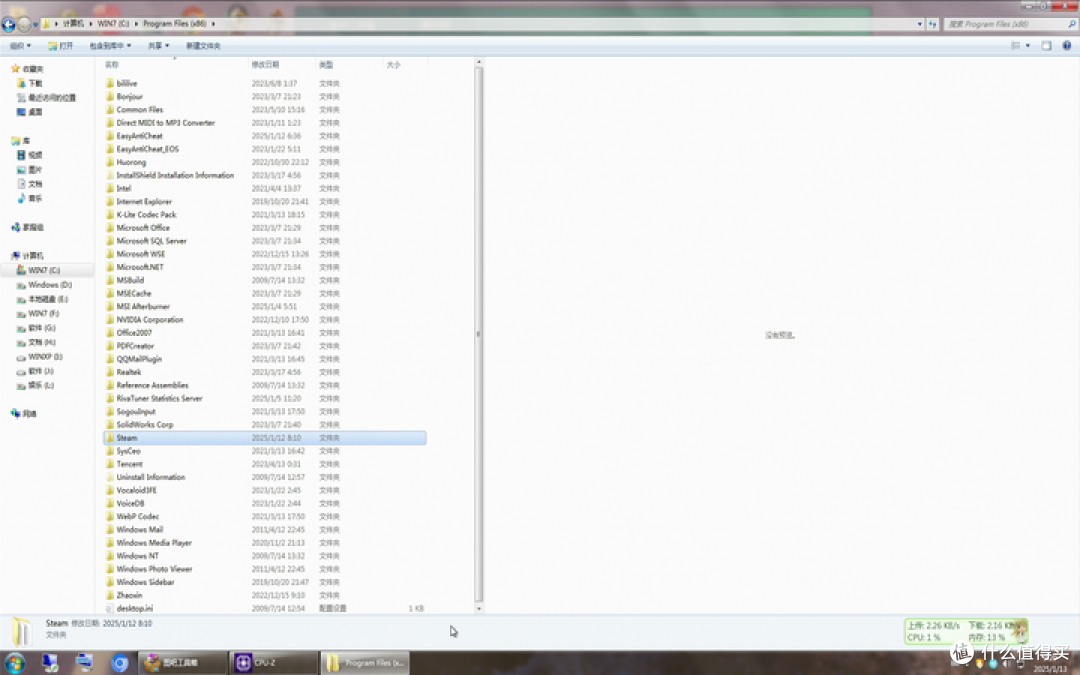Open 下载 Downloads in Favorites
This screenshot has width=1080, height=675.
pos(30,83)
